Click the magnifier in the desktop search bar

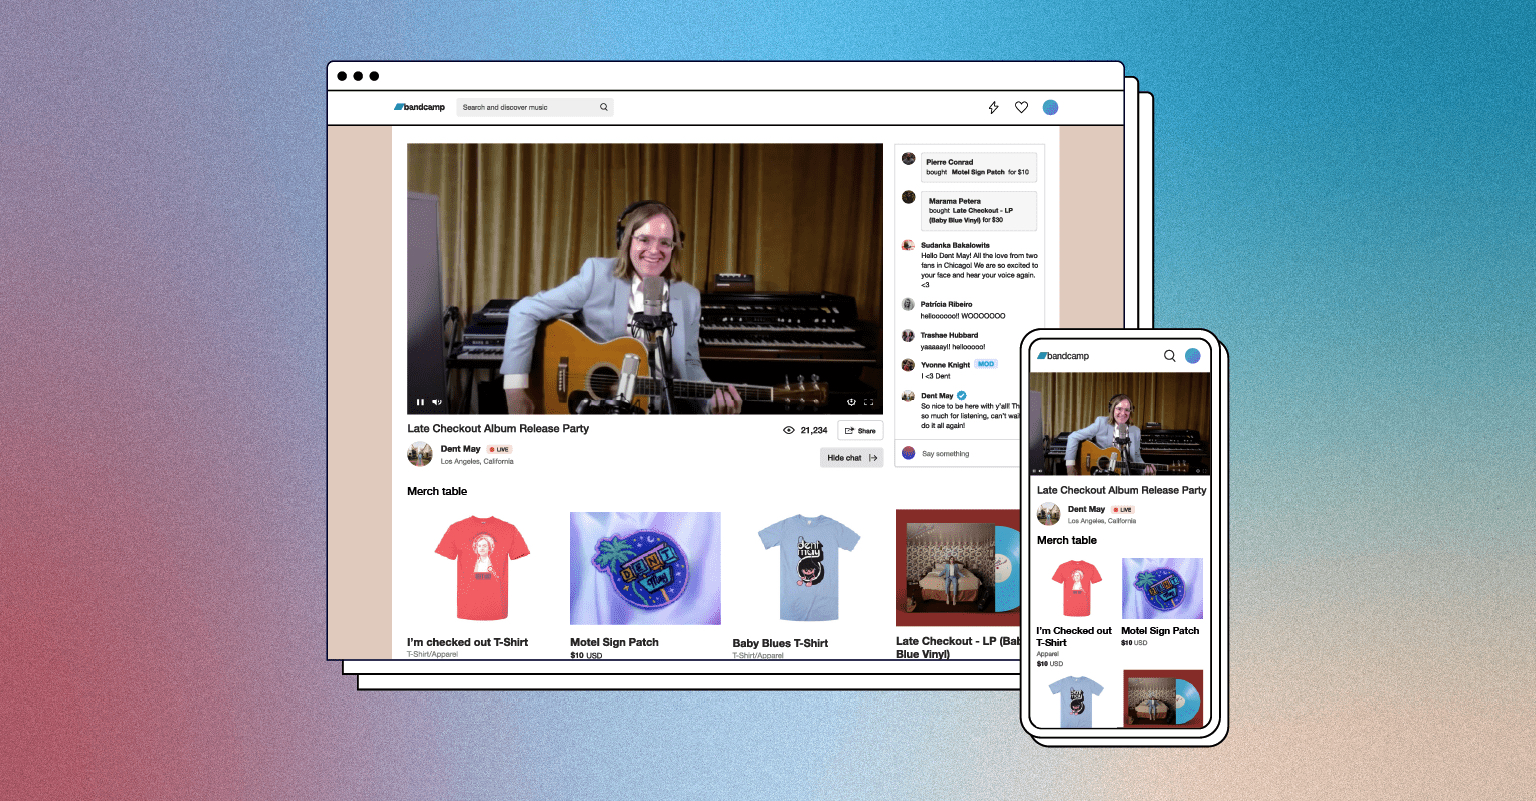pos(604,107)
